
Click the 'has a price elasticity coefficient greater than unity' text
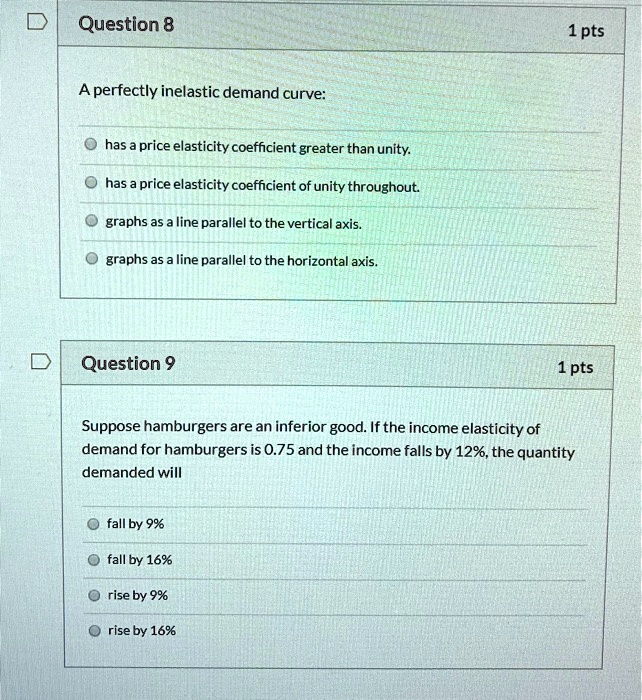tap(258, 147)
